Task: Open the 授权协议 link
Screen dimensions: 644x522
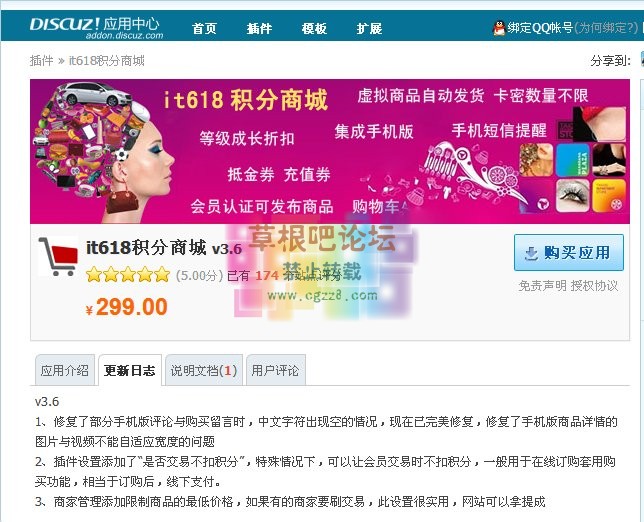Action: [x=594, y=286]
